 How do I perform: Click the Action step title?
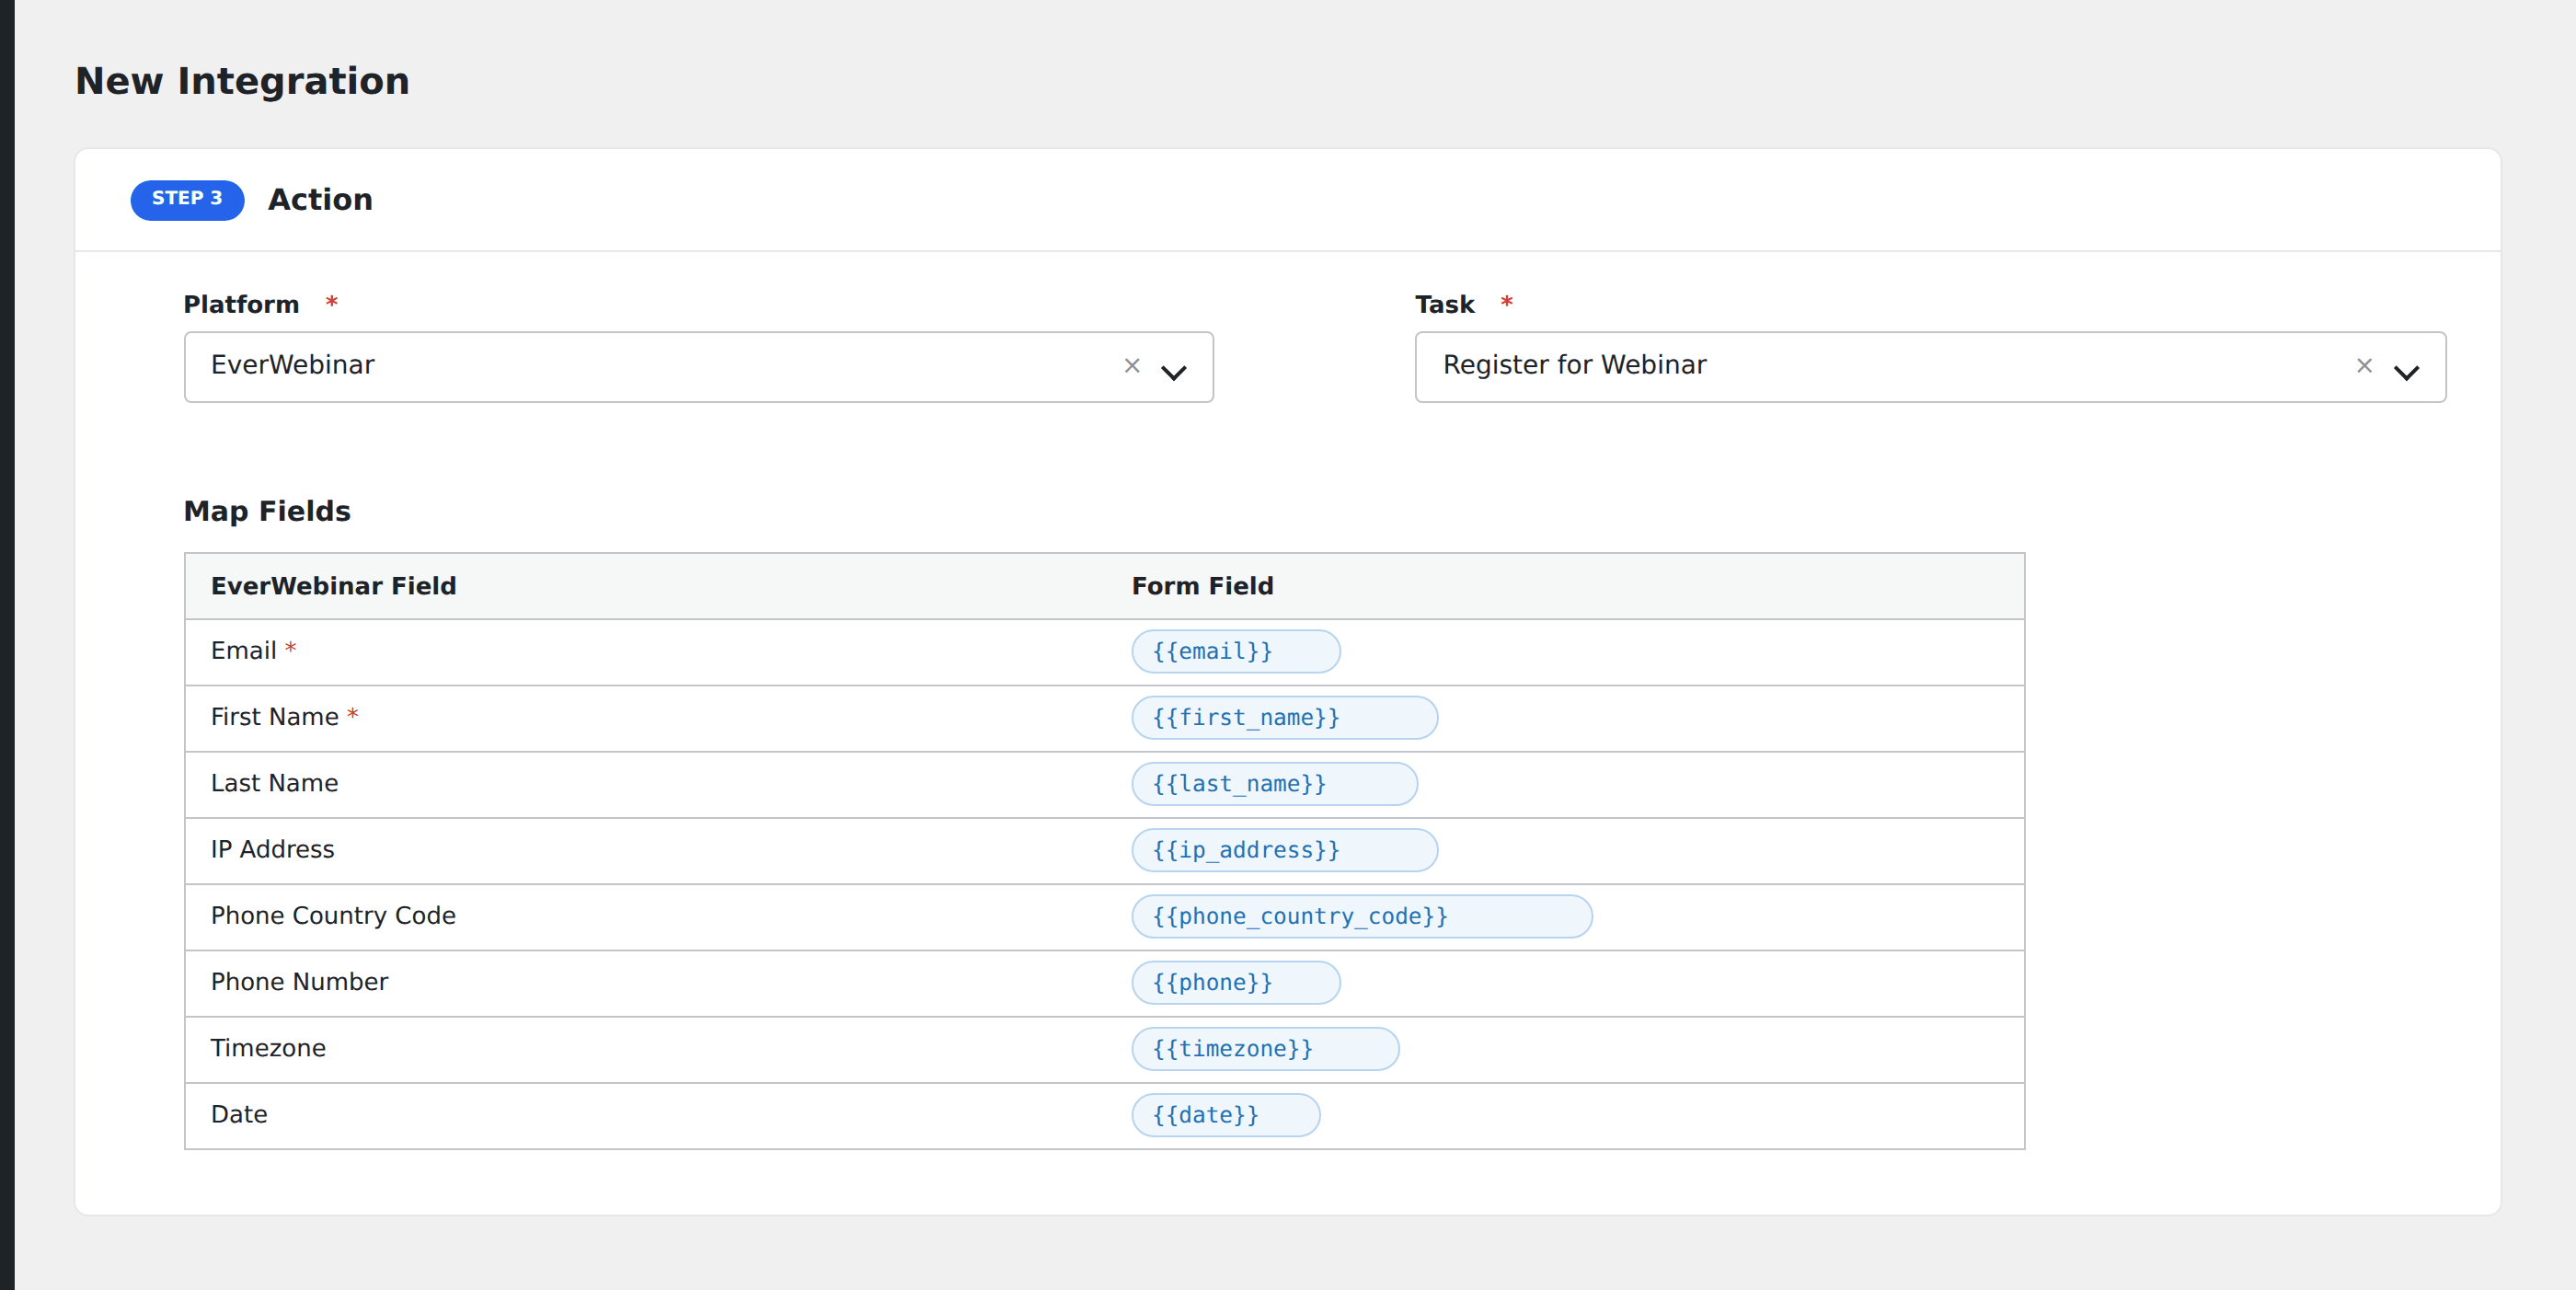[x=320, y=200]
